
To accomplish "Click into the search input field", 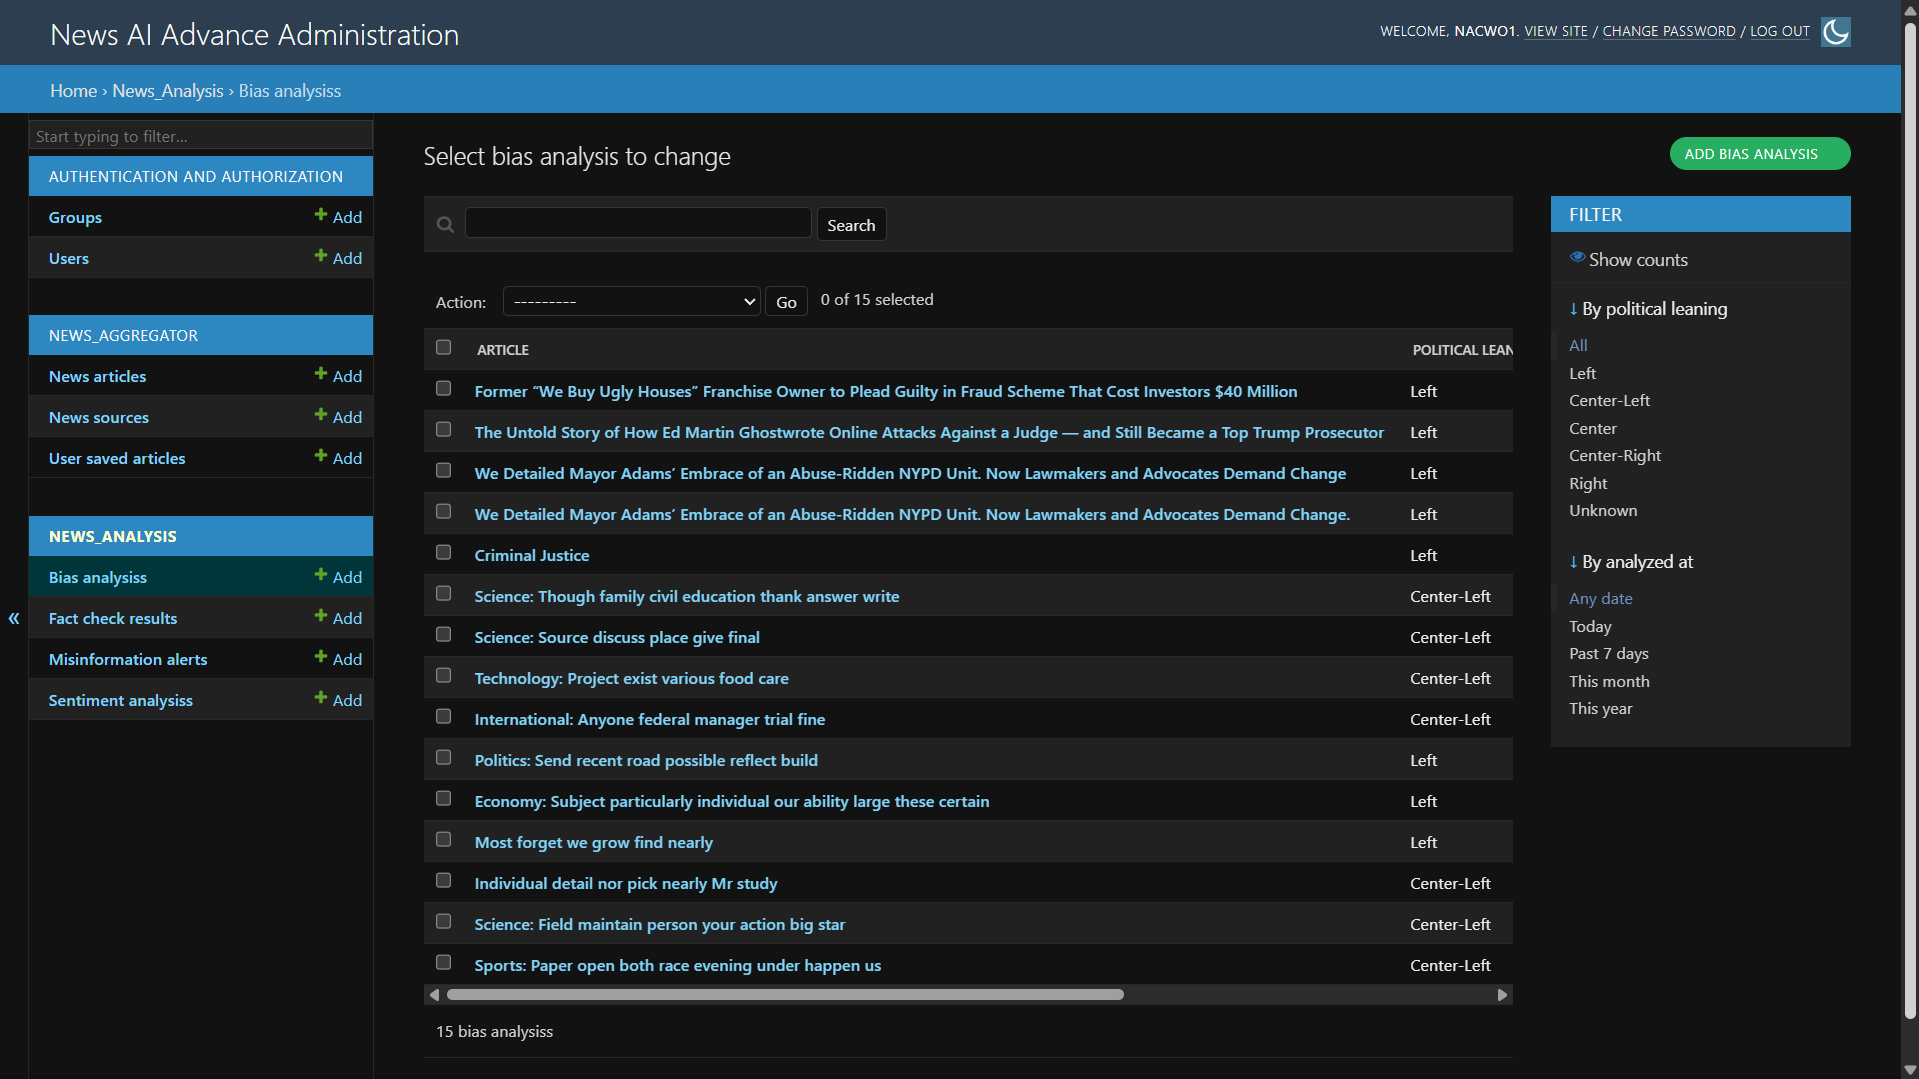I will pos(638,223).
